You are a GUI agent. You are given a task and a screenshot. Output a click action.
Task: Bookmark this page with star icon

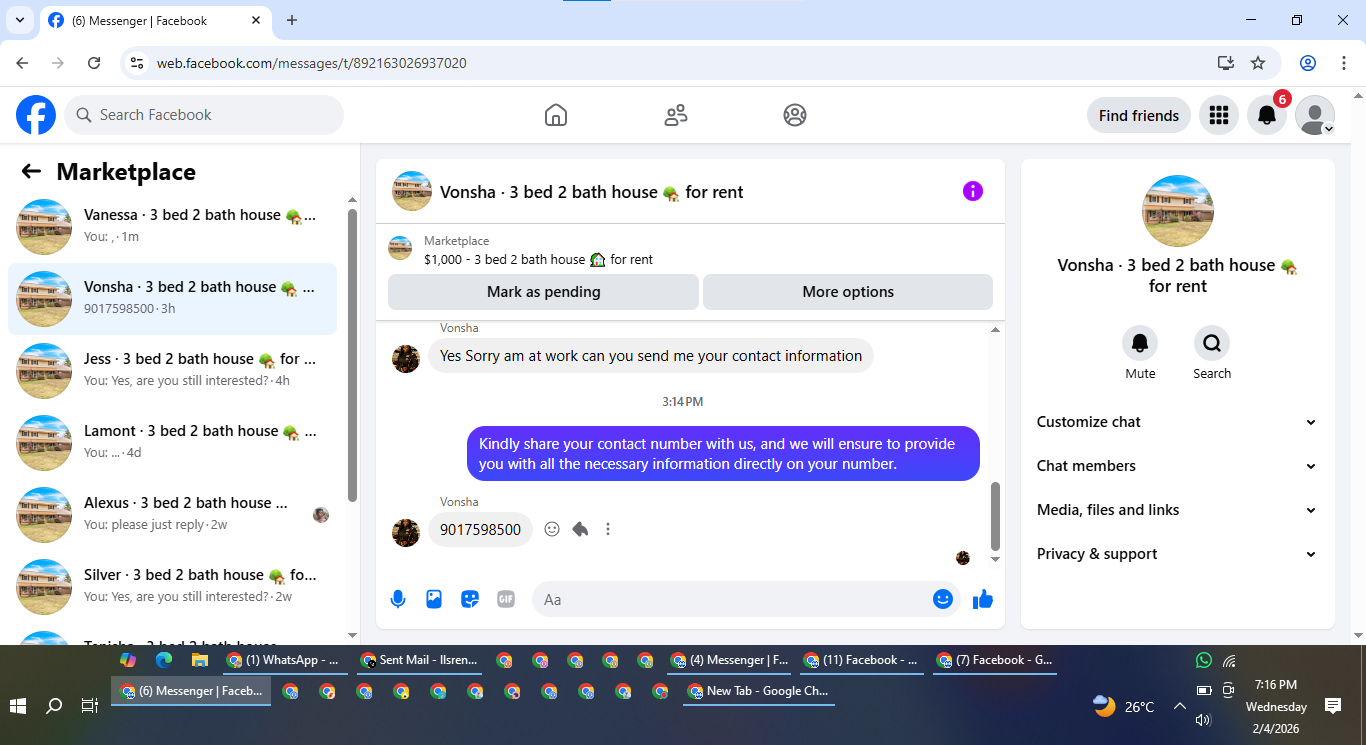(x=1258, y=63)
